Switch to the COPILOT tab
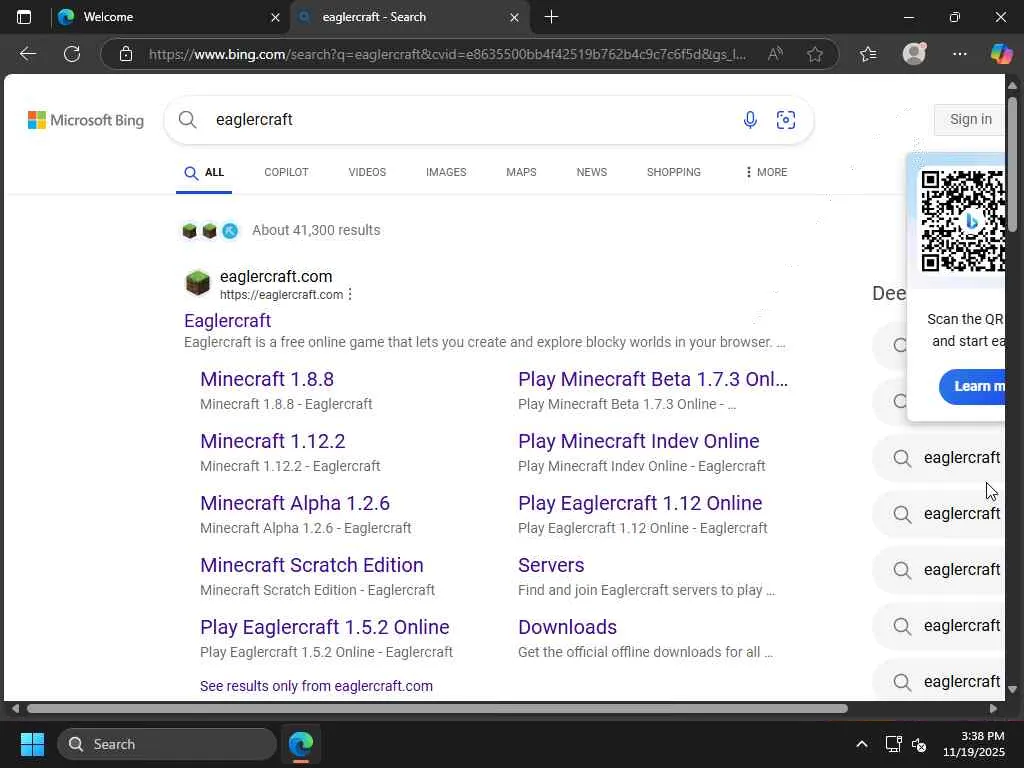This screenshot has height=768, width=1024. (286, 172)
